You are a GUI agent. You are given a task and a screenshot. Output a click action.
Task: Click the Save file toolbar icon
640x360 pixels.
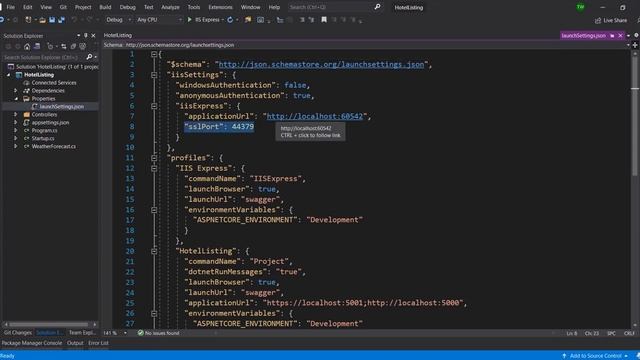point(52,20)
